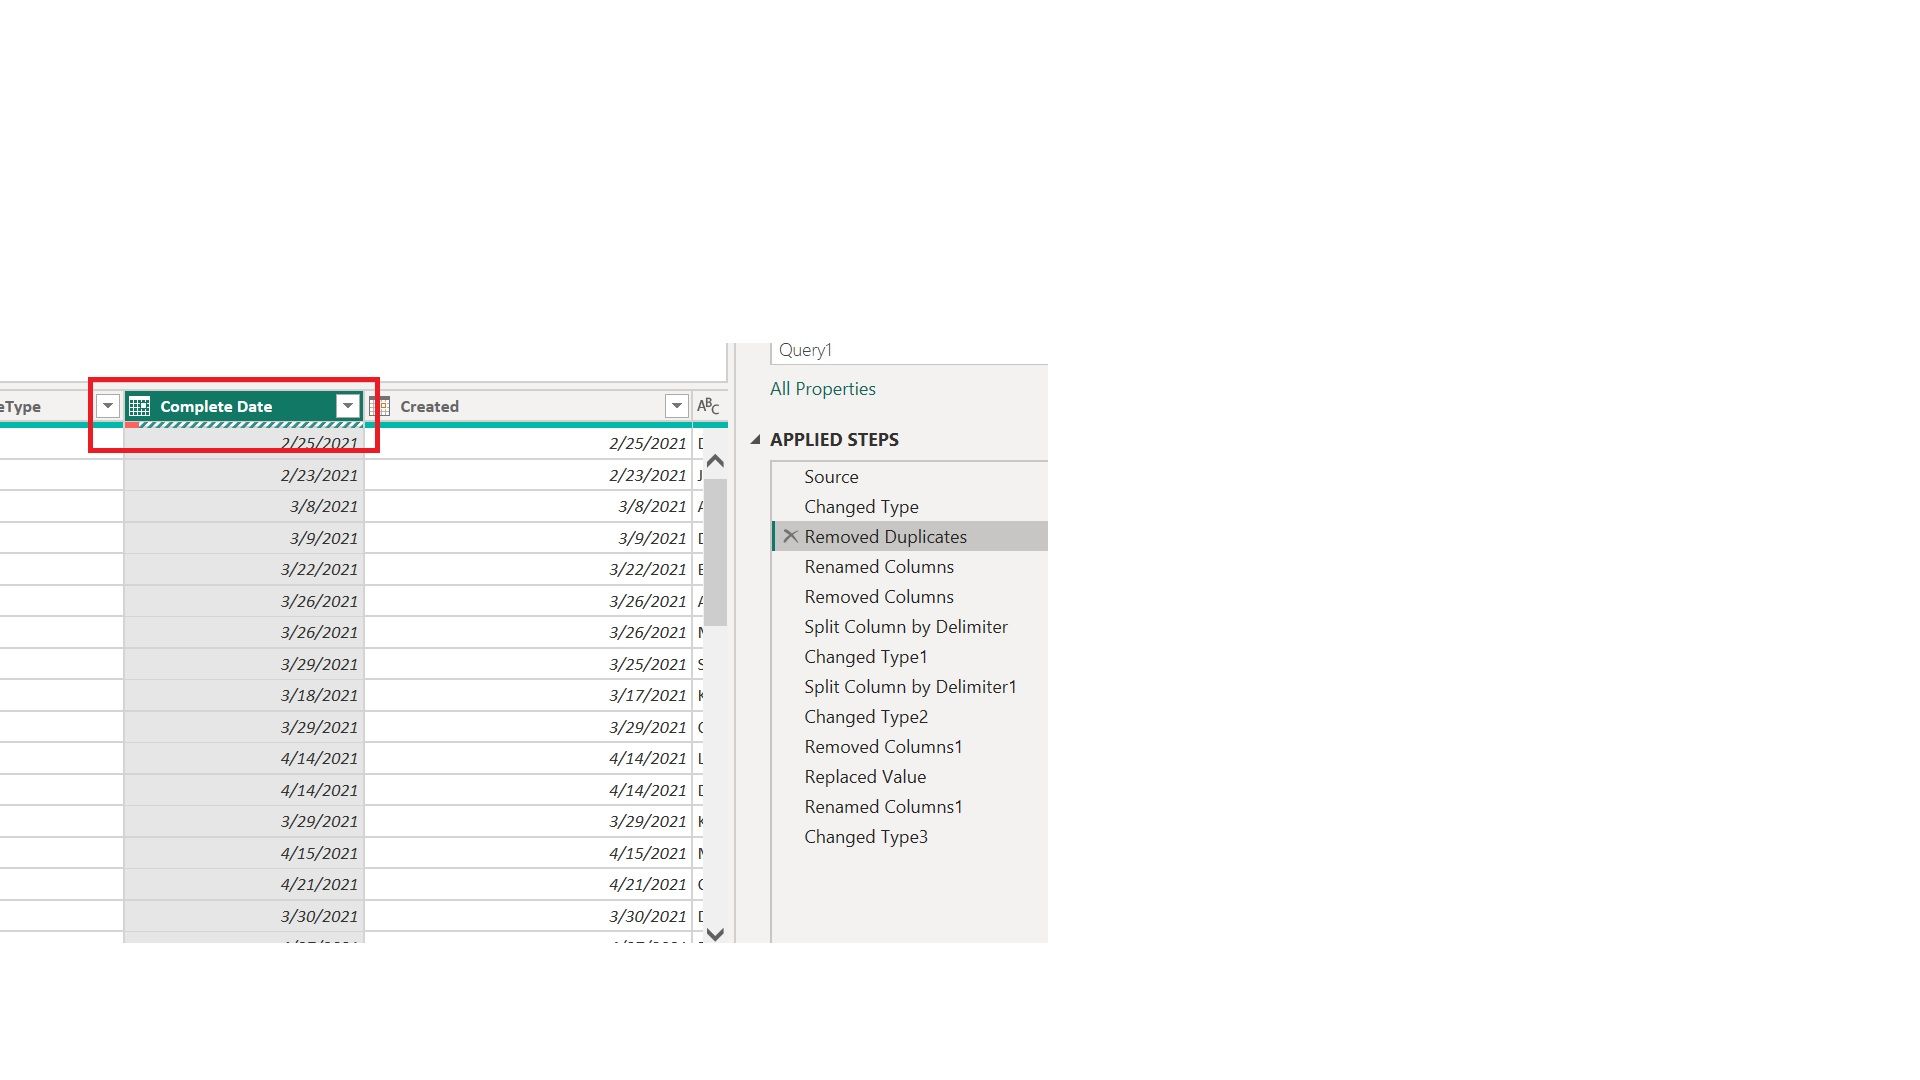Select the Created column header
1920x1080 pixels.
[528, 406]
